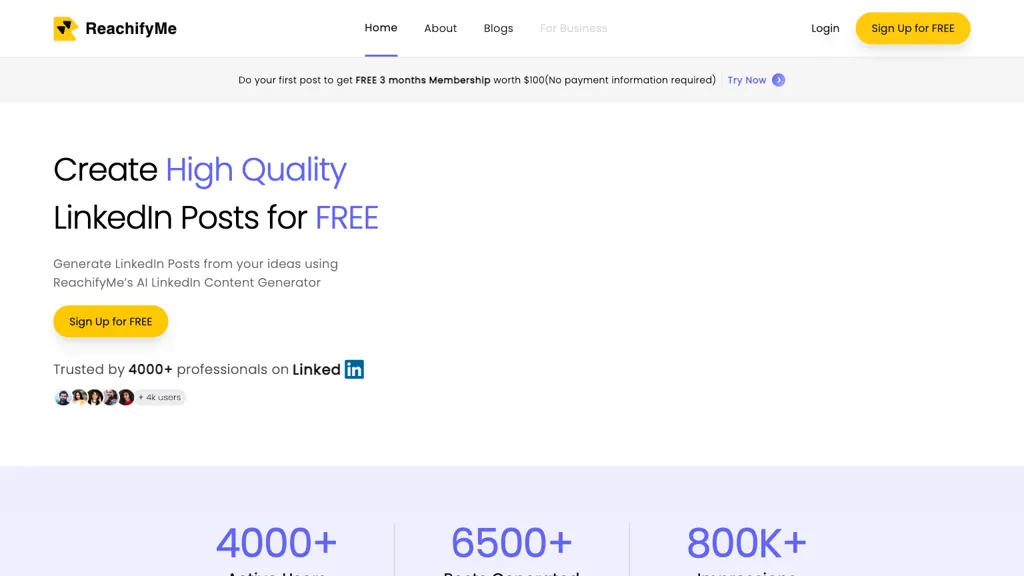
Task: Click the 800K+ statistic
Action: coord(746,543)
